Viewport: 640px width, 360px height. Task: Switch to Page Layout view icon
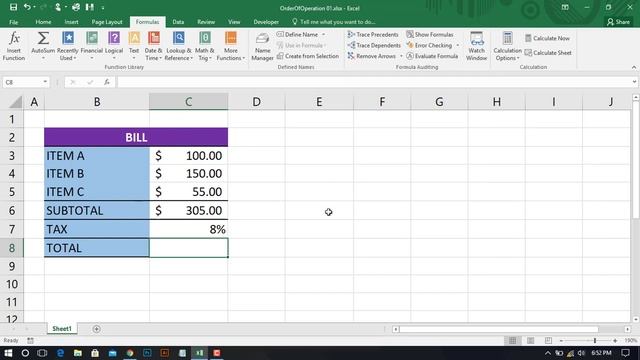point(530,340)
